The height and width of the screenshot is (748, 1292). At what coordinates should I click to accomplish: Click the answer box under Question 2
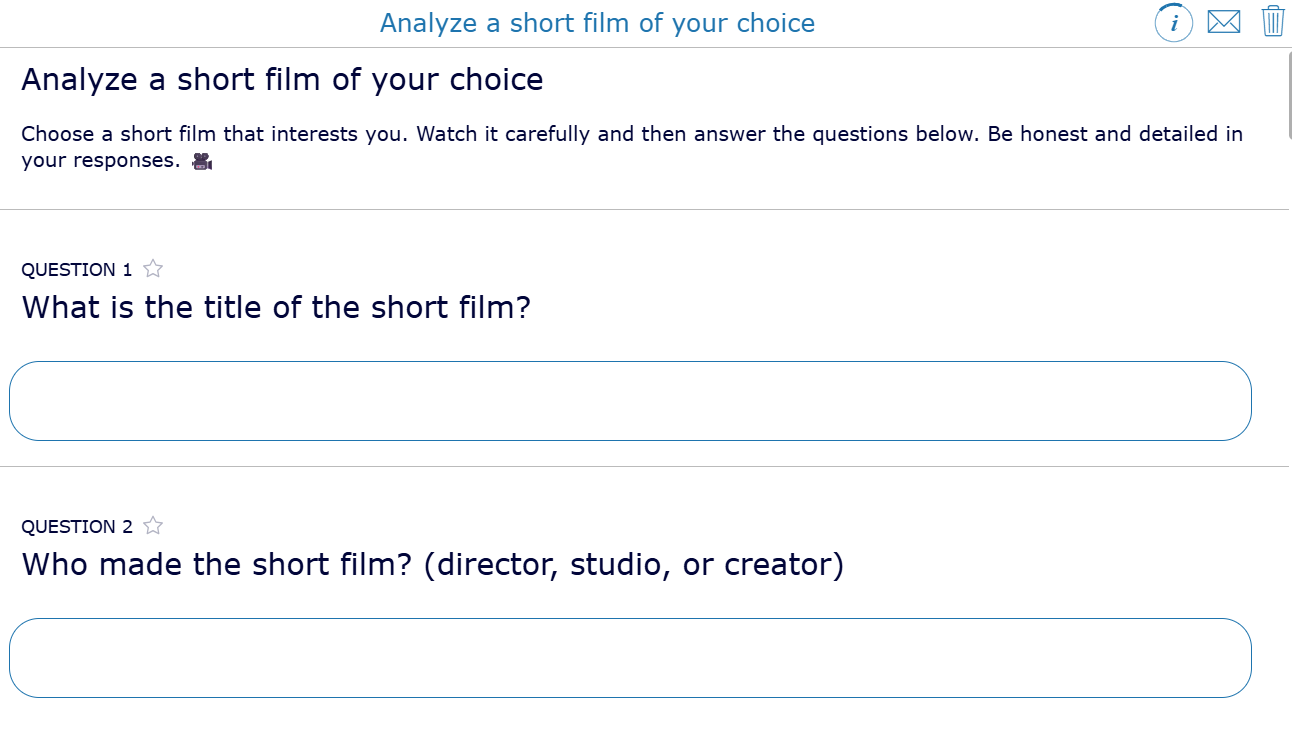click(630, 658)
